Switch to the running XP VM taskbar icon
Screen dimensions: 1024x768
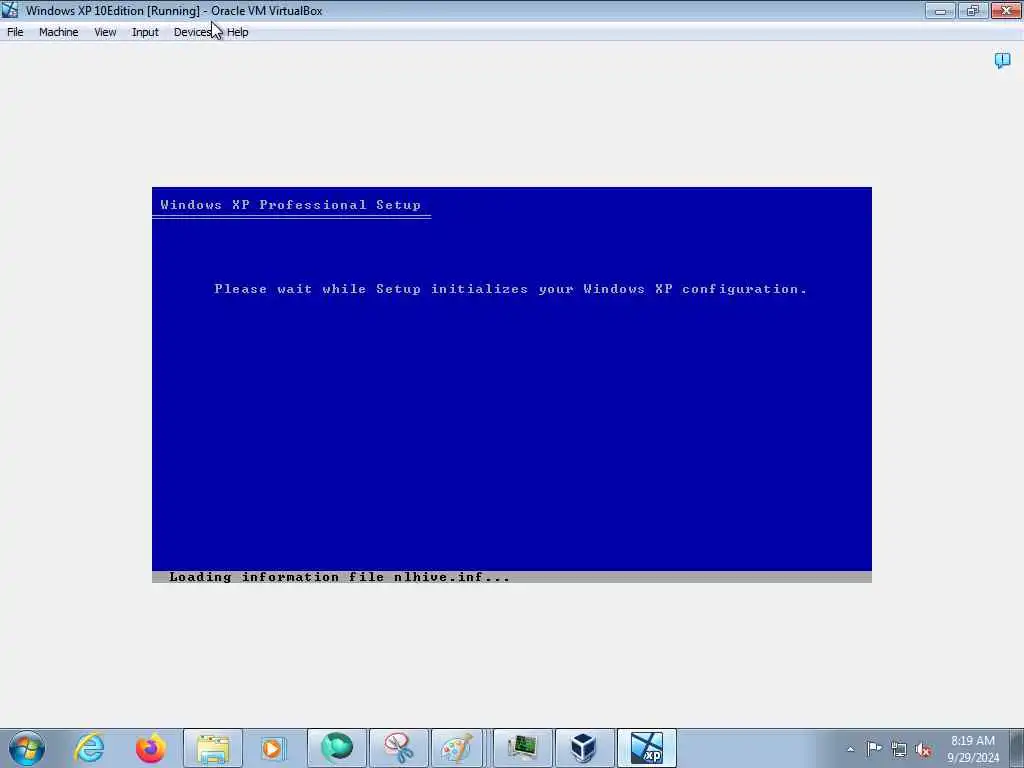pos(647,748)
